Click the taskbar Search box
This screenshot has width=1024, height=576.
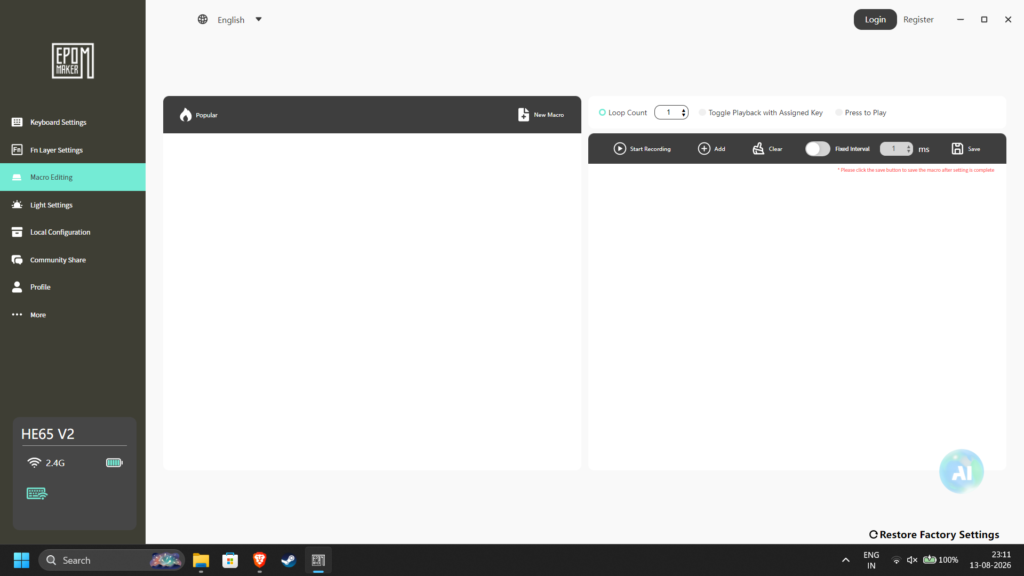[x=112, y=560]
